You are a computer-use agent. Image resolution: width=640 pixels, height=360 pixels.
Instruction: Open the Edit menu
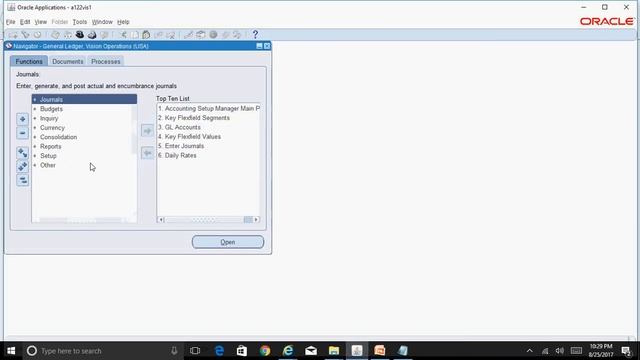click(25, 22)
